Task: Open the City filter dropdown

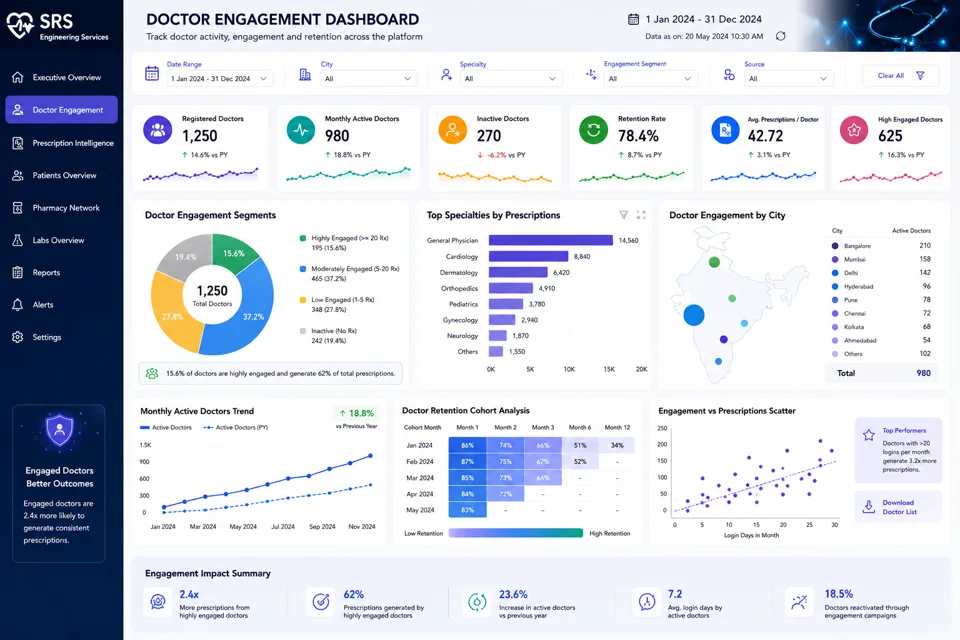Action: [x=369, y=78]
